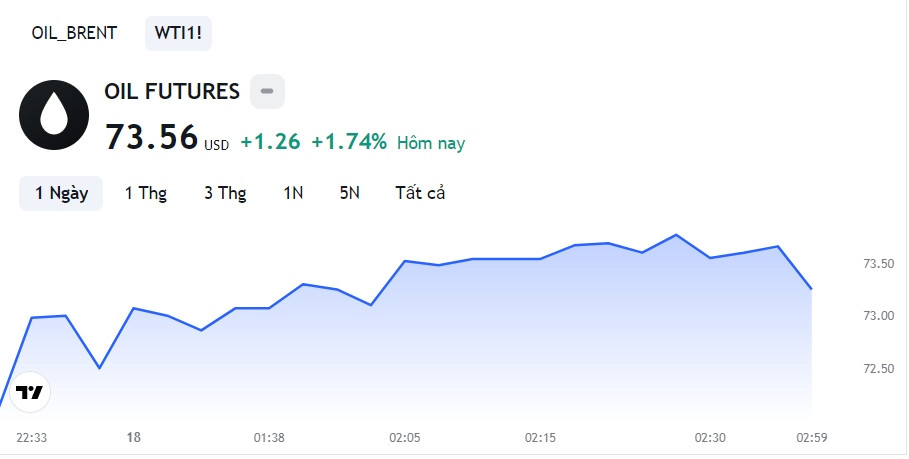Click the black oil drop logo icon

tap(54, 115)
